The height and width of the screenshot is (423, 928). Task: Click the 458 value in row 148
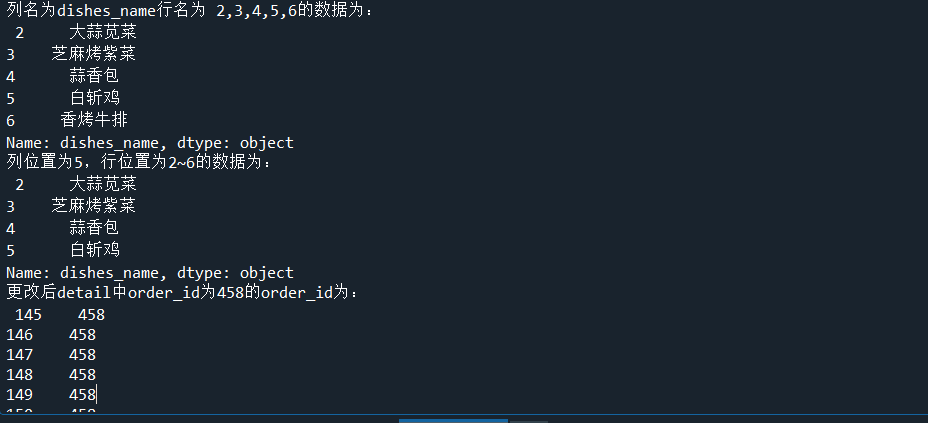pyautogui.click(x=82, y=375)
